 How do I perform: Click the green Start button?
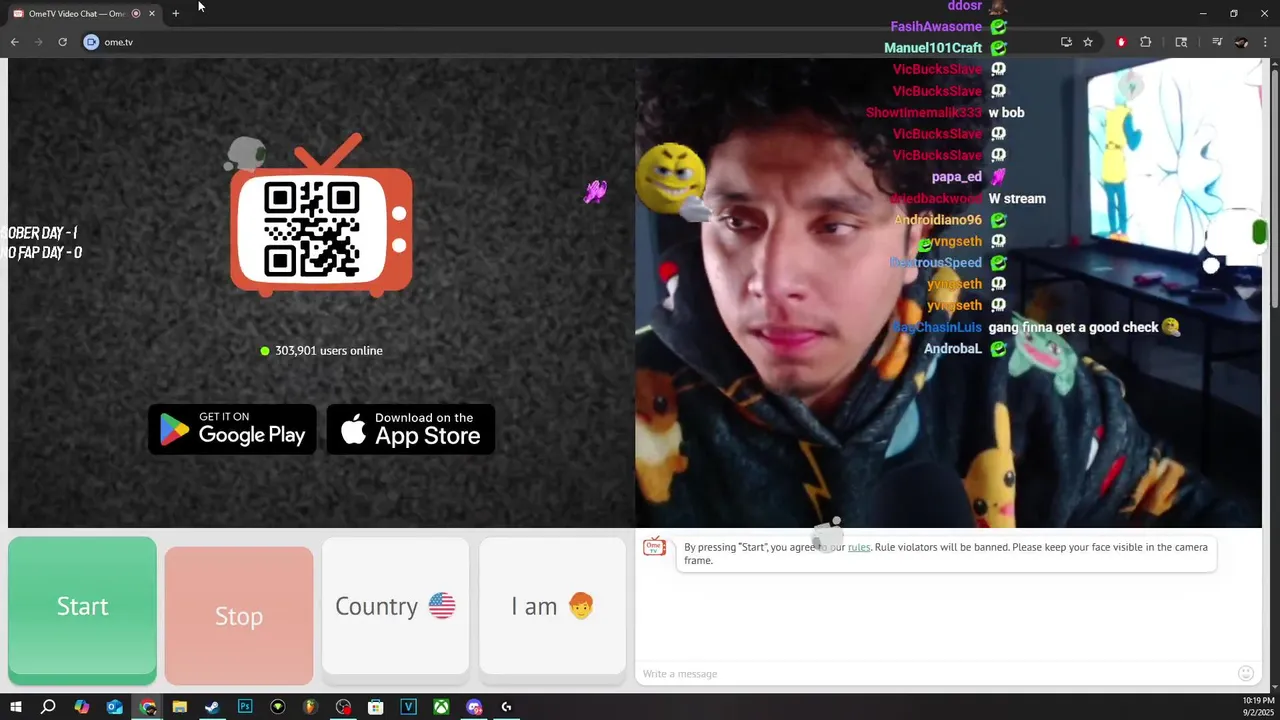coord(82,609)
